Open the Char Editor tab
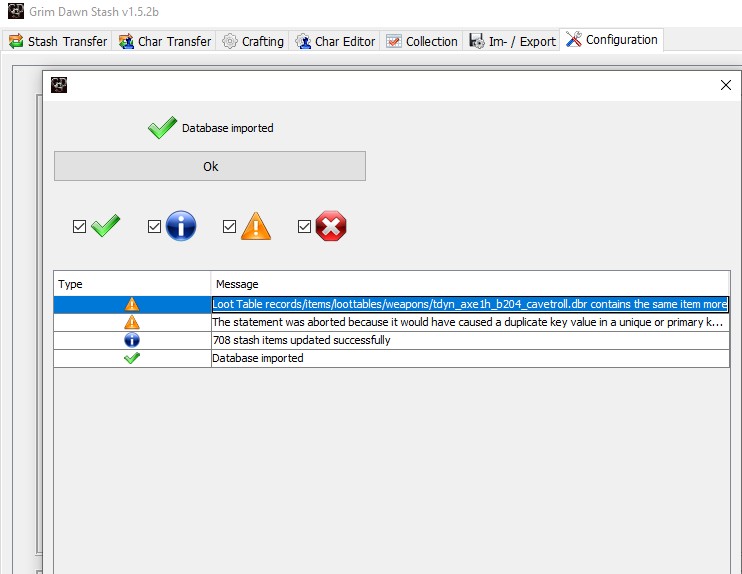742x574 pixels. click(x=335, y=41)
